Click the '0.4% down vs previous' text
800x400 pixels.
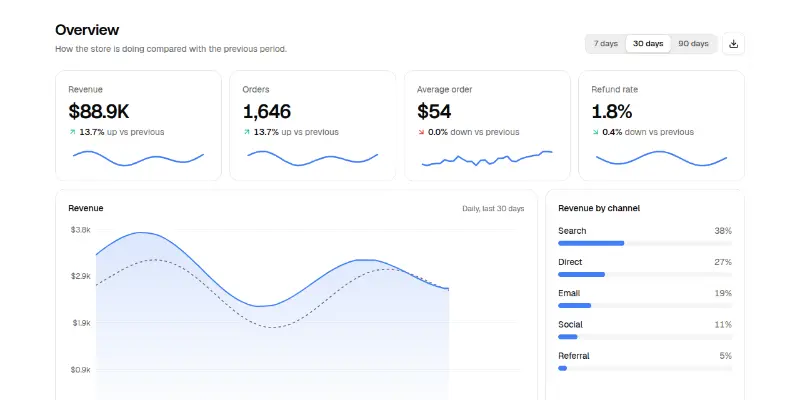click(x=648, y=132)
